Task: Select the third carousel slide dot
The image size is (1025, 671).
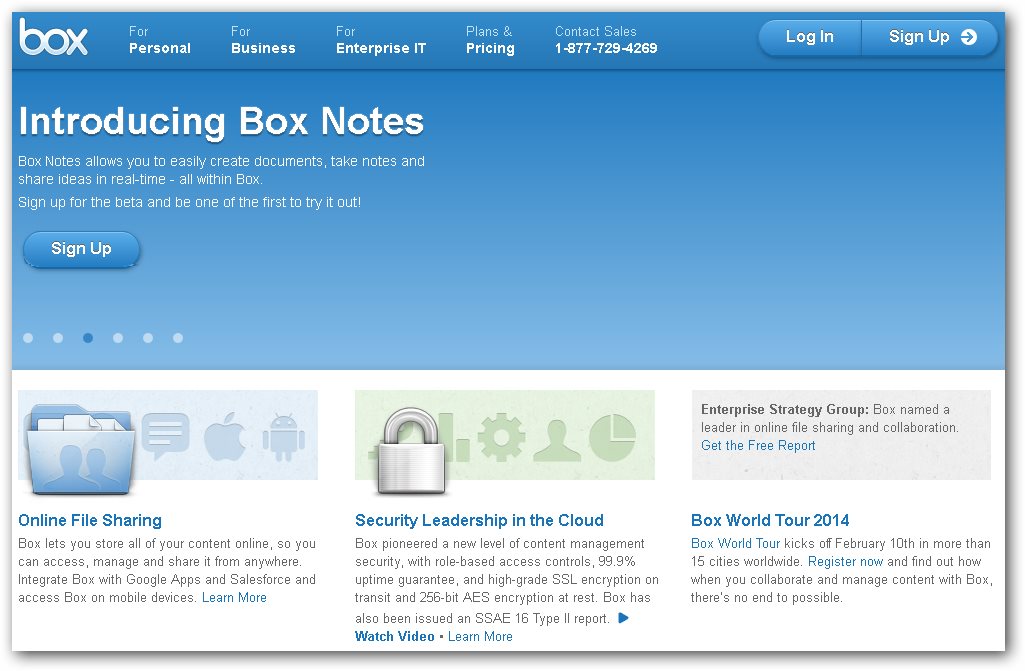Action: tap(88, 338)
